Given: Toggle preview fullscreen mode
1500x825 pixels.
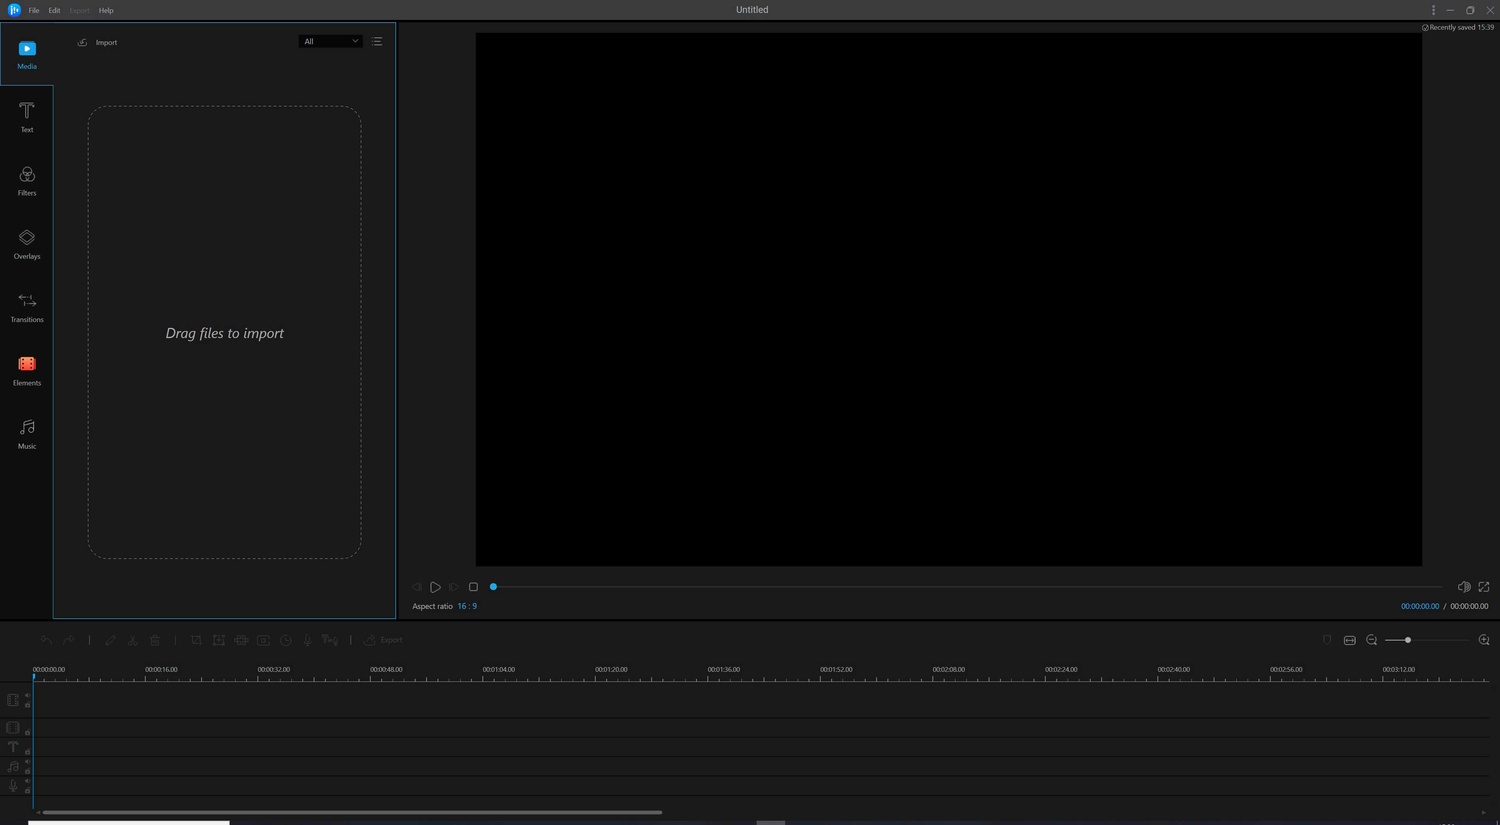Looking at the screenshot, I should pos(1484,587).
